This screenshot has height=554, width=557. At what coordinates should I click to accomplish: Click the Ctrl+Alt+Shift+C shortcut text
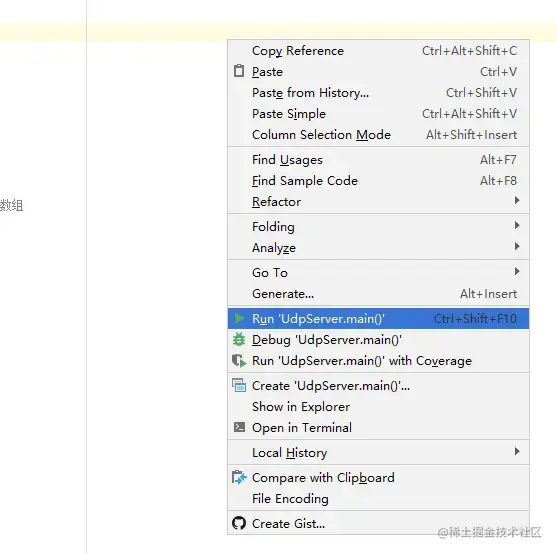coord(469,51)
